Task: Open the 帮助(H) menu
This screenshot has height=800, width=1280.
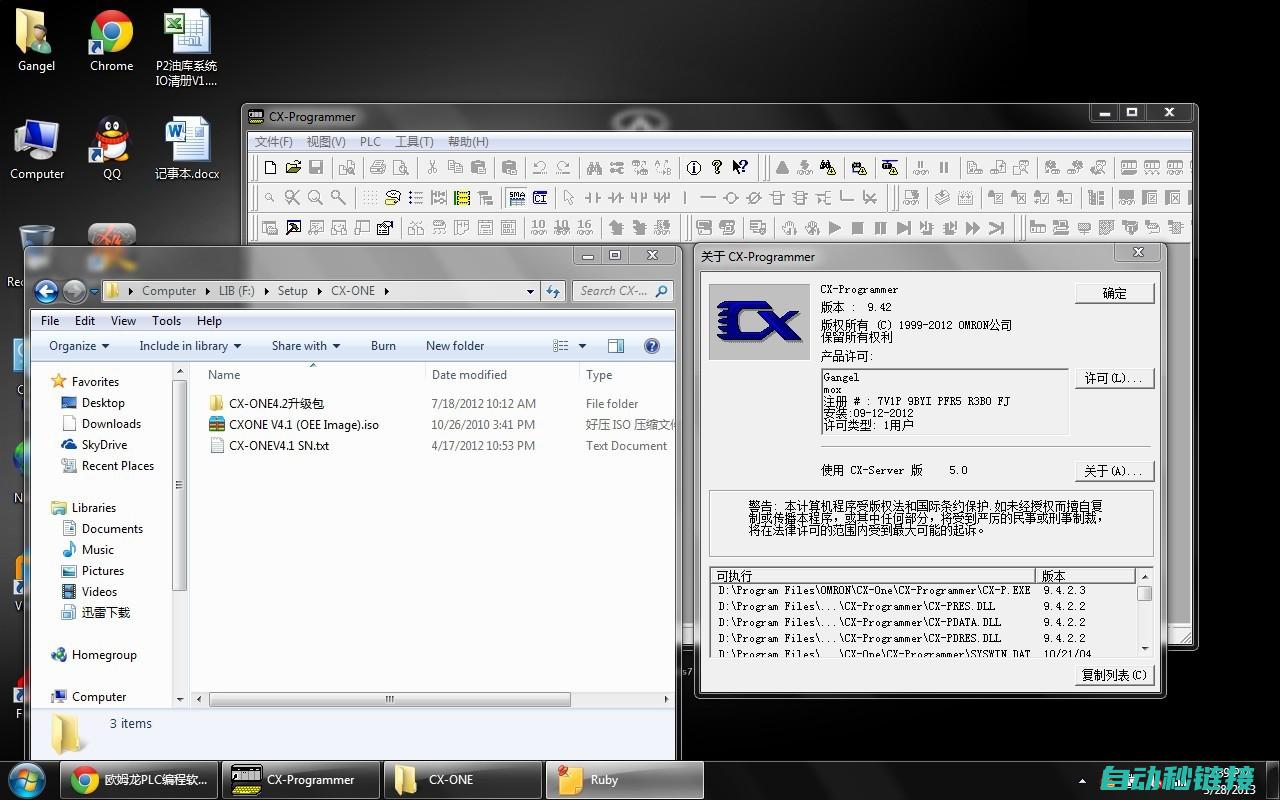Action: 468,142
